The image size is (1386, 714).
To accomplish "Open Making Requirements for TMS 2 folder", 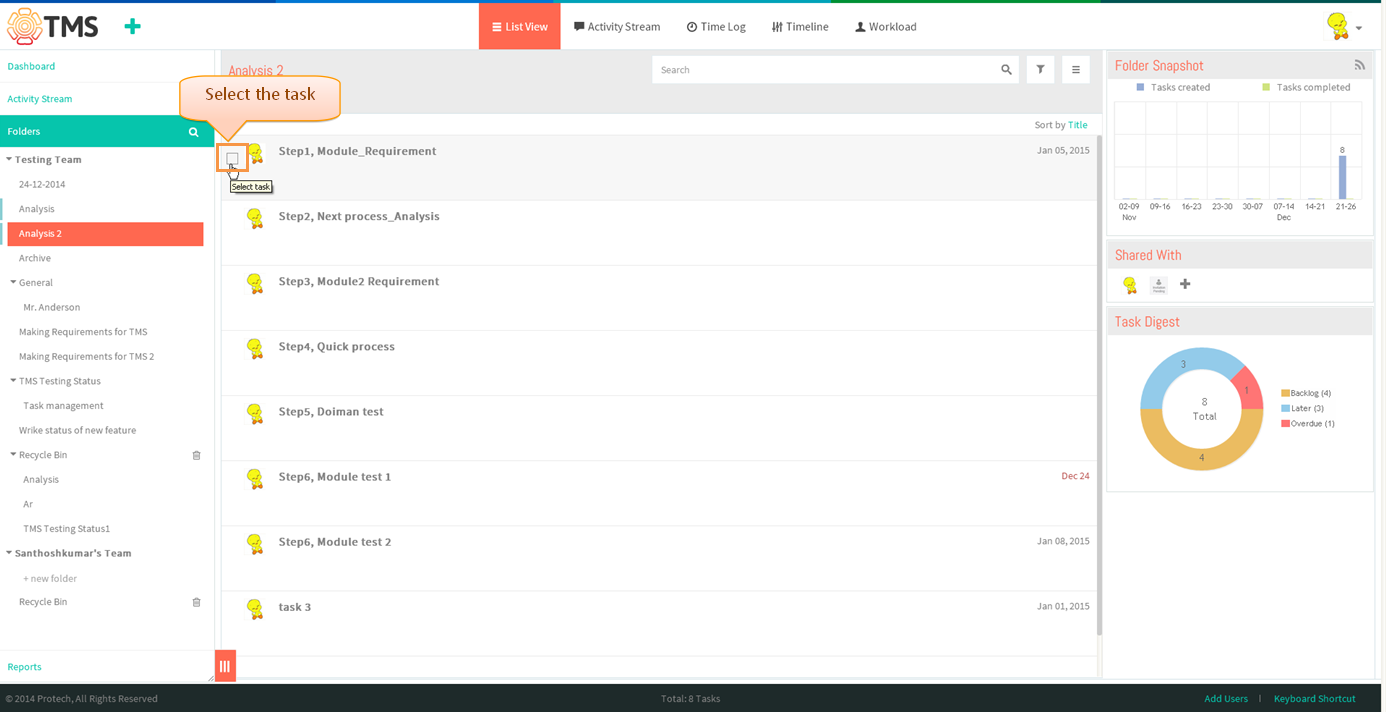I will [x=86, y=356].
